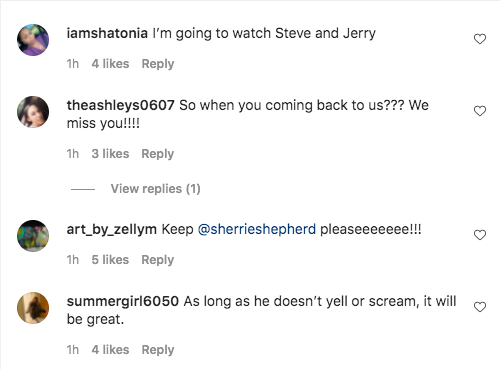Open the @sherrieshepherd mention link

coord(257,229)
